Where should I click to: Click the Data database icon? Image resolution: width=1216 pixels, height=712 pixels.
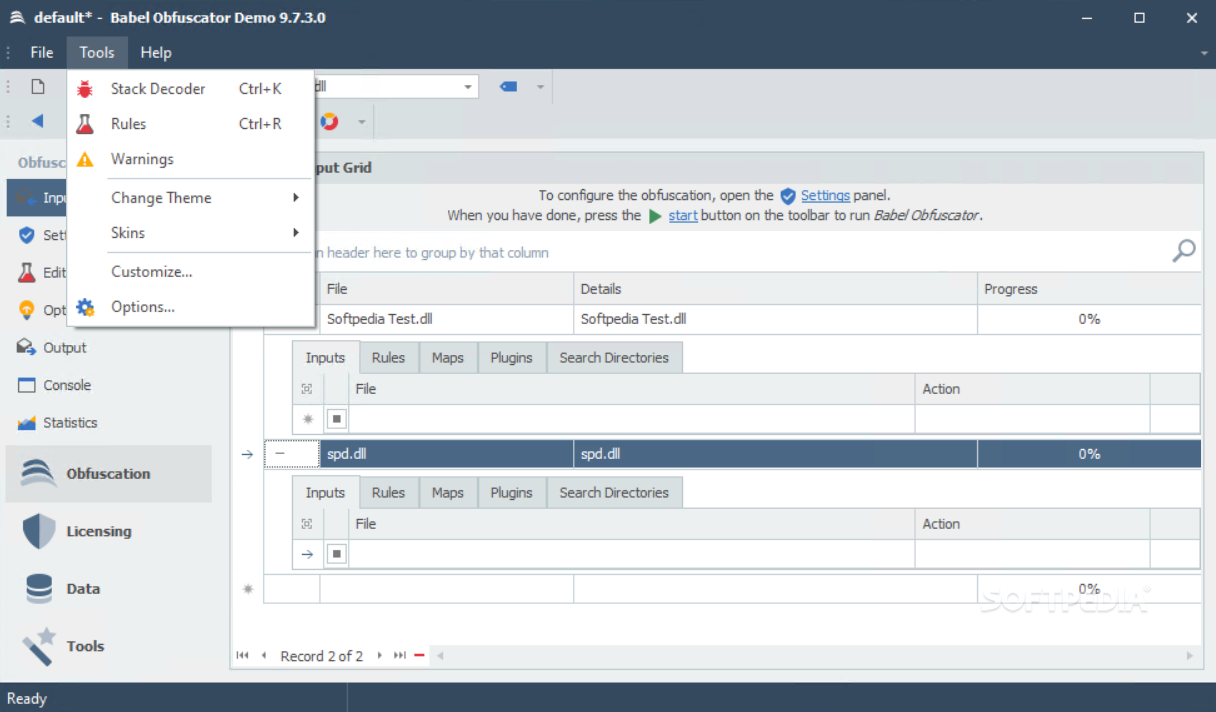tap(39, 589)
